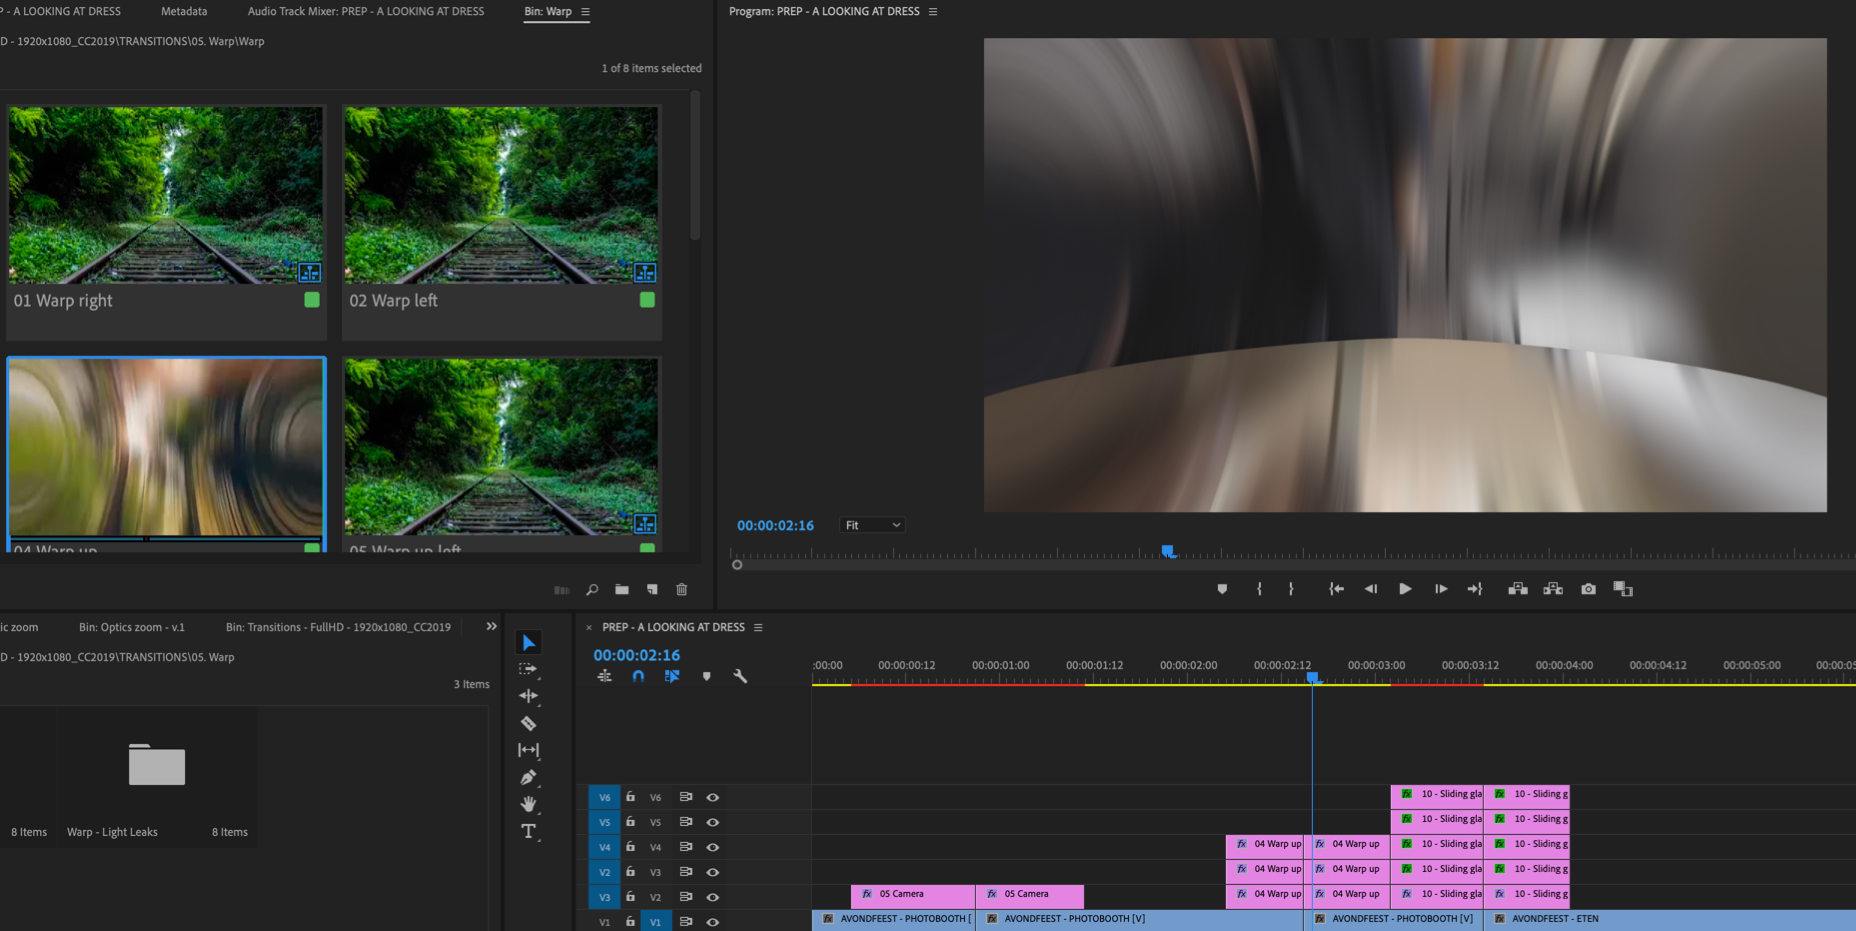This screenshot has width=1856, height=931.
Task: Expand hidden panel tabs with double chevron
Action: [x=491, y=627]
